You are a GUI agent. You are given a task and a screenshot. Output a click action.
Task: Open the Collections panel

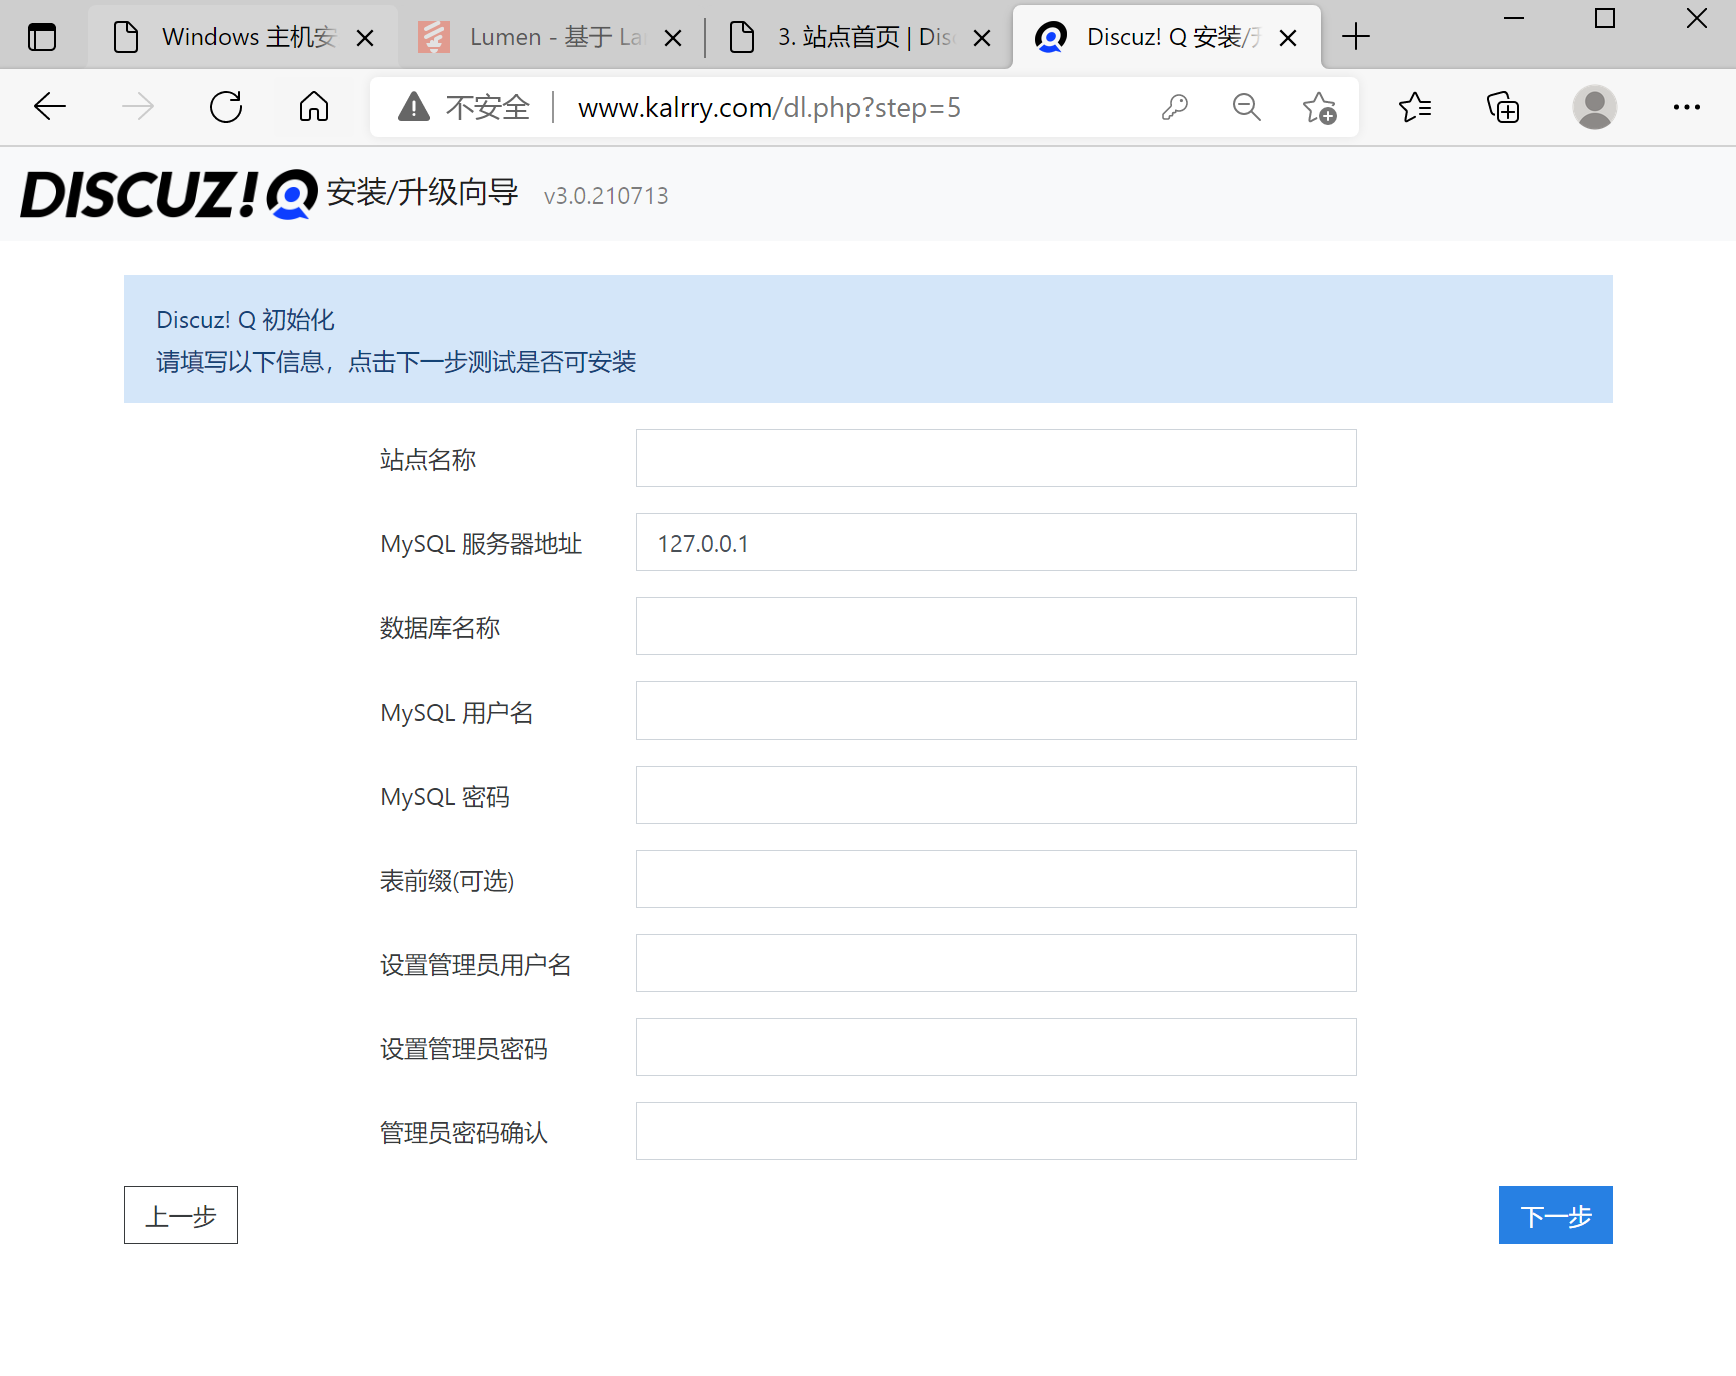[x=1504, y=107]
